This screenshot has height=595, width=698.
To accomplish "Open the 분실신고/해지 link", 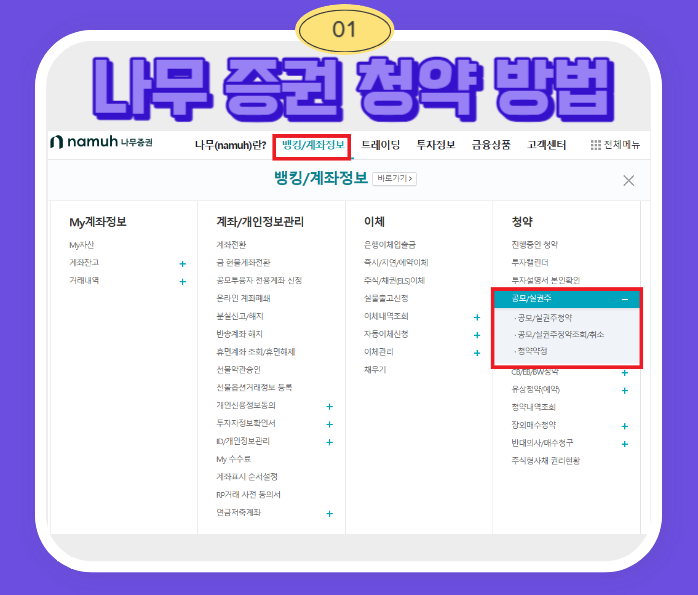I will click(240, 316).
